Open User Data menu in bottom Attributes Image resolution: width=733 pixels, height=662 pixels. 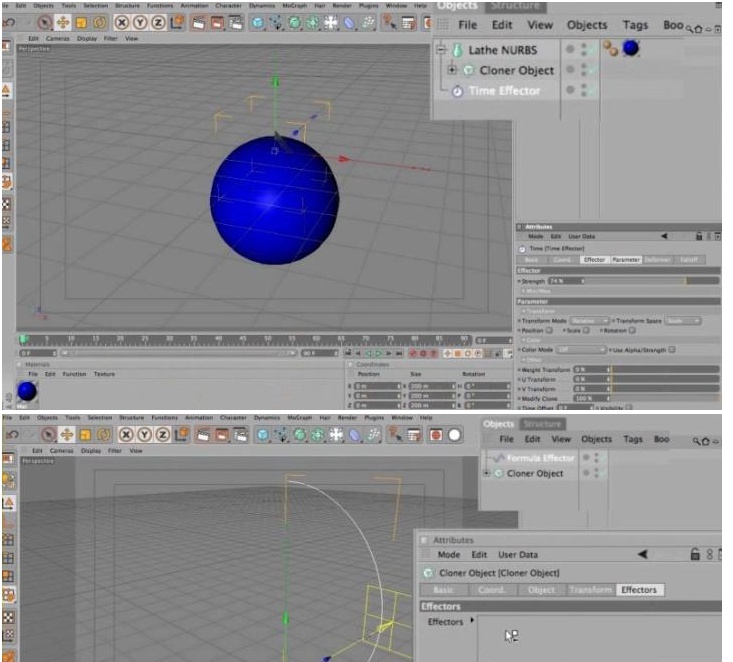[x=518, y=555]
